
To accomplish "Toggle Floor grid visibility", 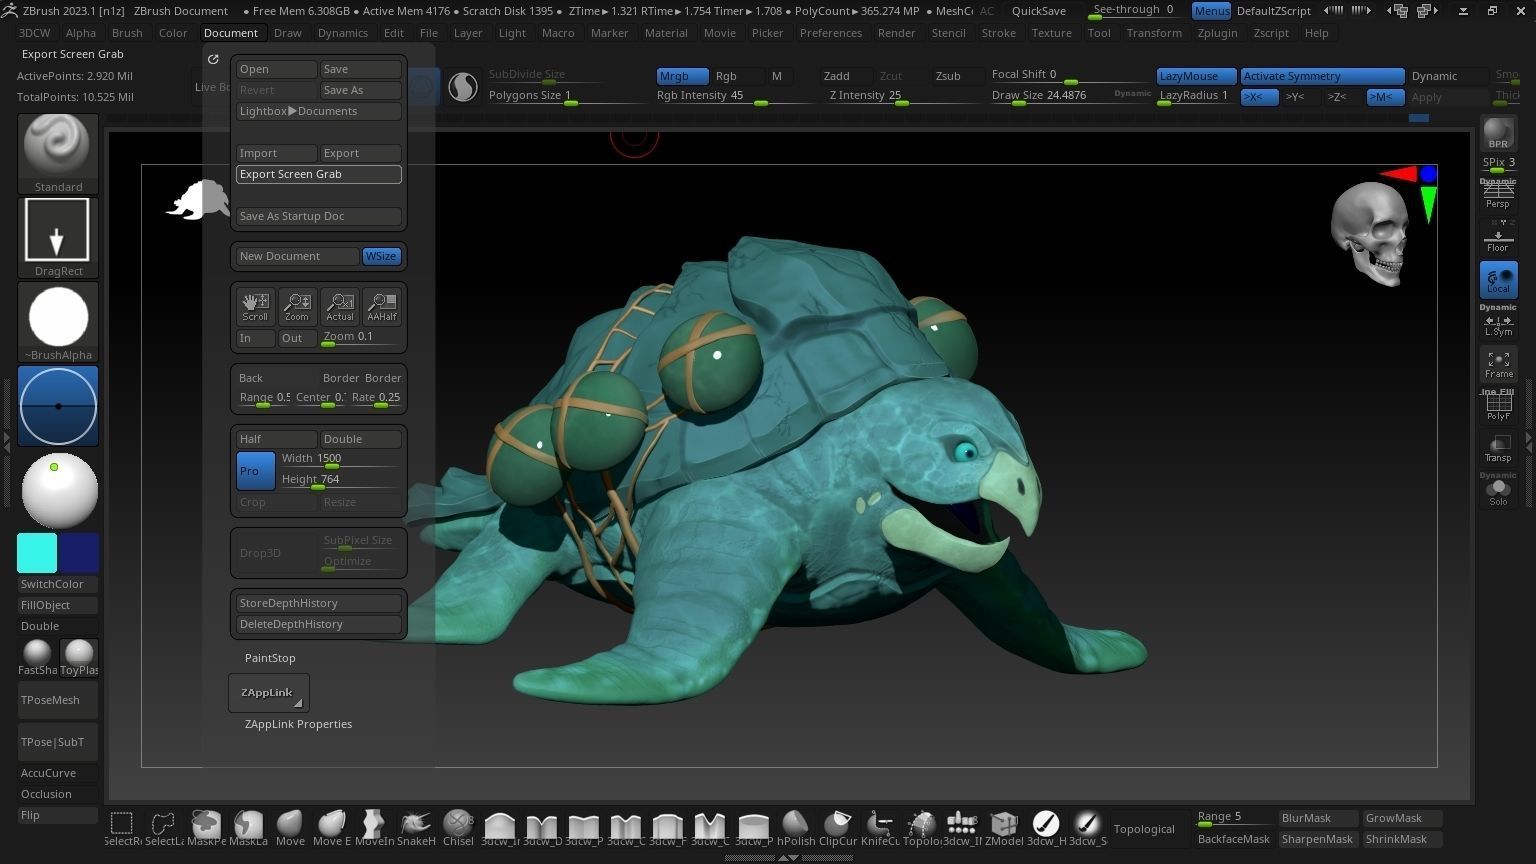I will (1497, 240).
